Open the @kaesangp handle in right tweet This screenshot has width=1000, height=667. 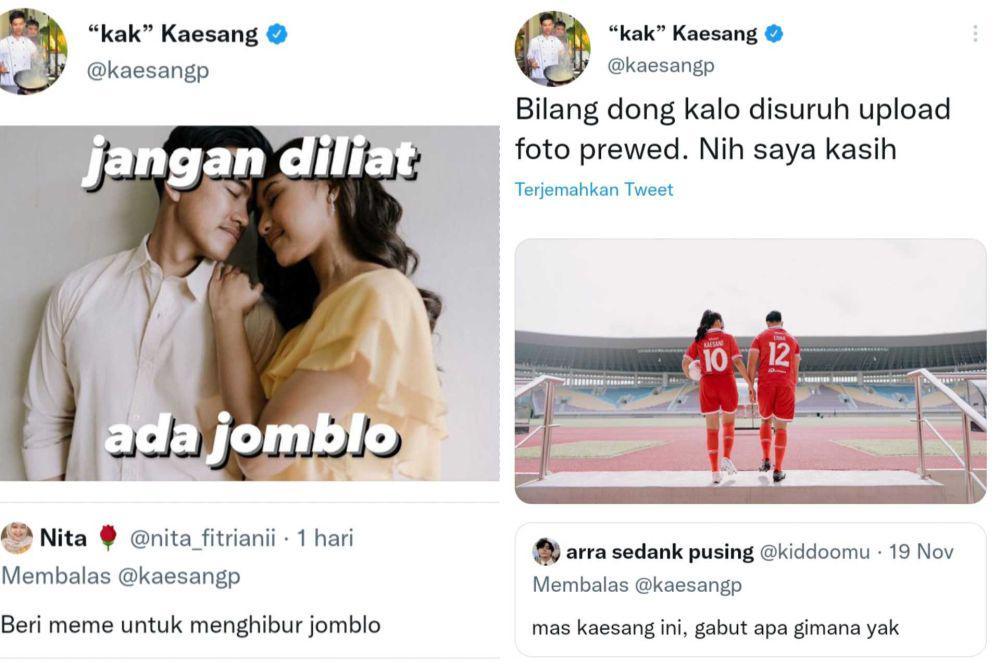tap(661, 65)
